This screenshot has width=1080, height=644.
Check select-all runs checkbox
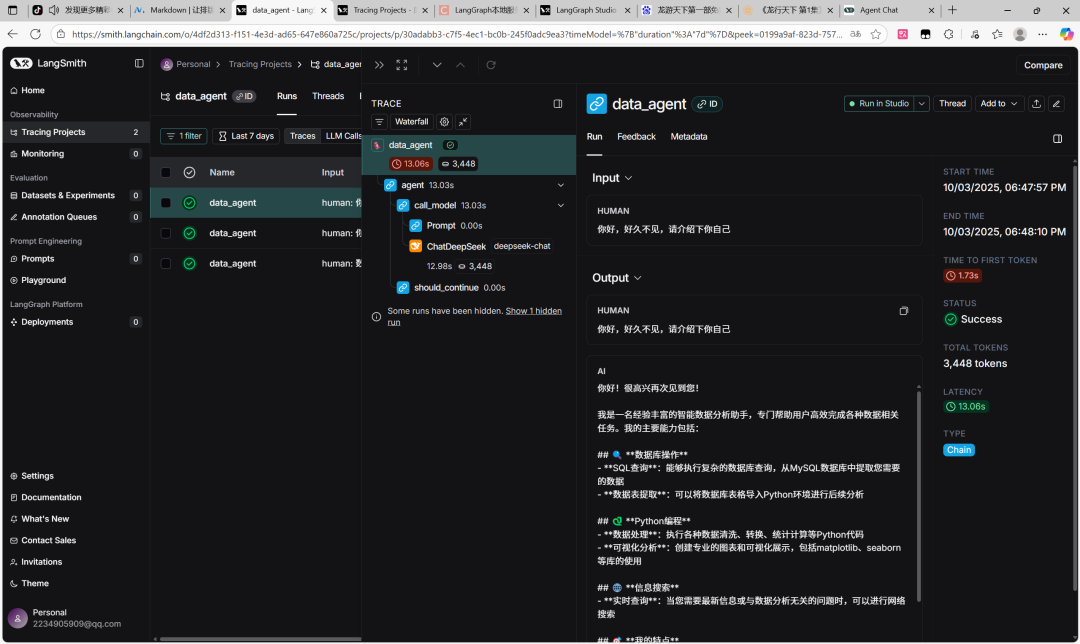point(166,173)
